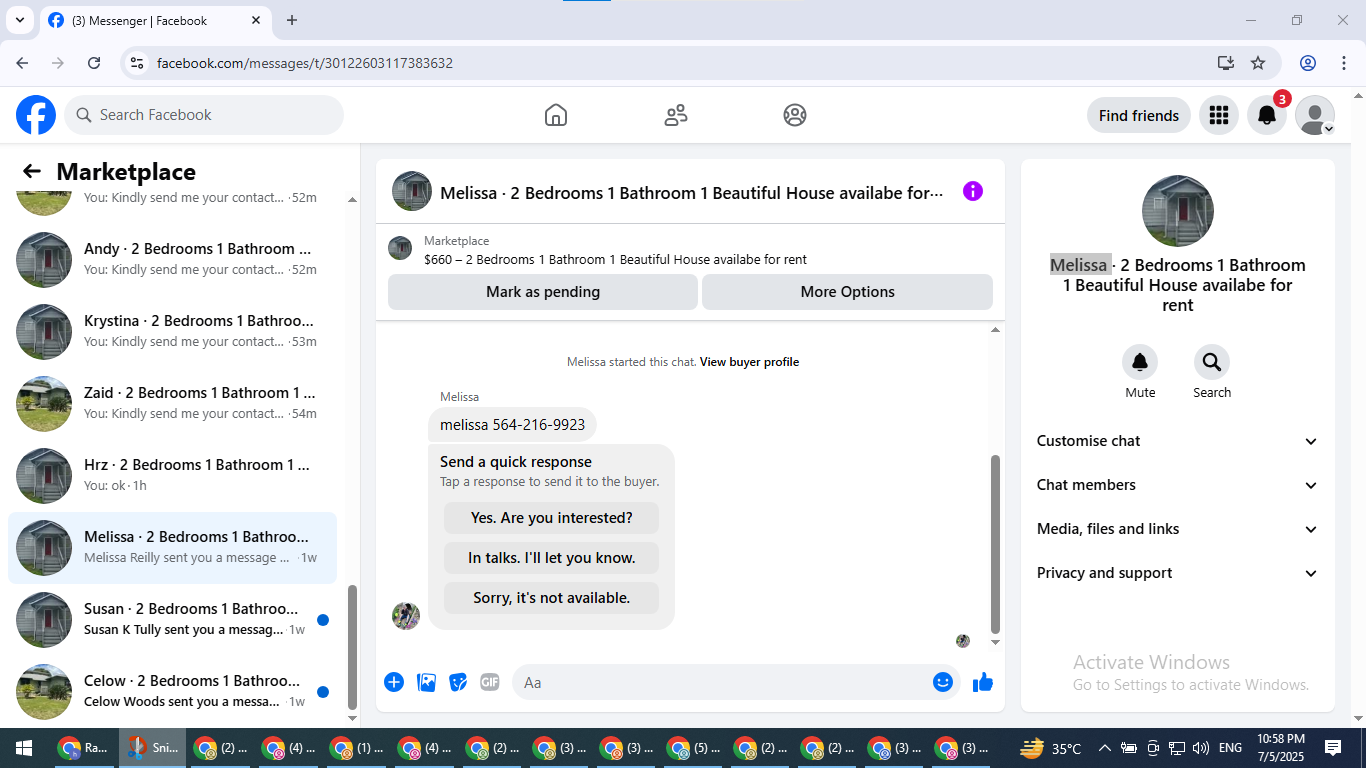Viewport: 1366px width, 768px height.
Task: Open Chrome profile icon
Action: point(1308,63)
